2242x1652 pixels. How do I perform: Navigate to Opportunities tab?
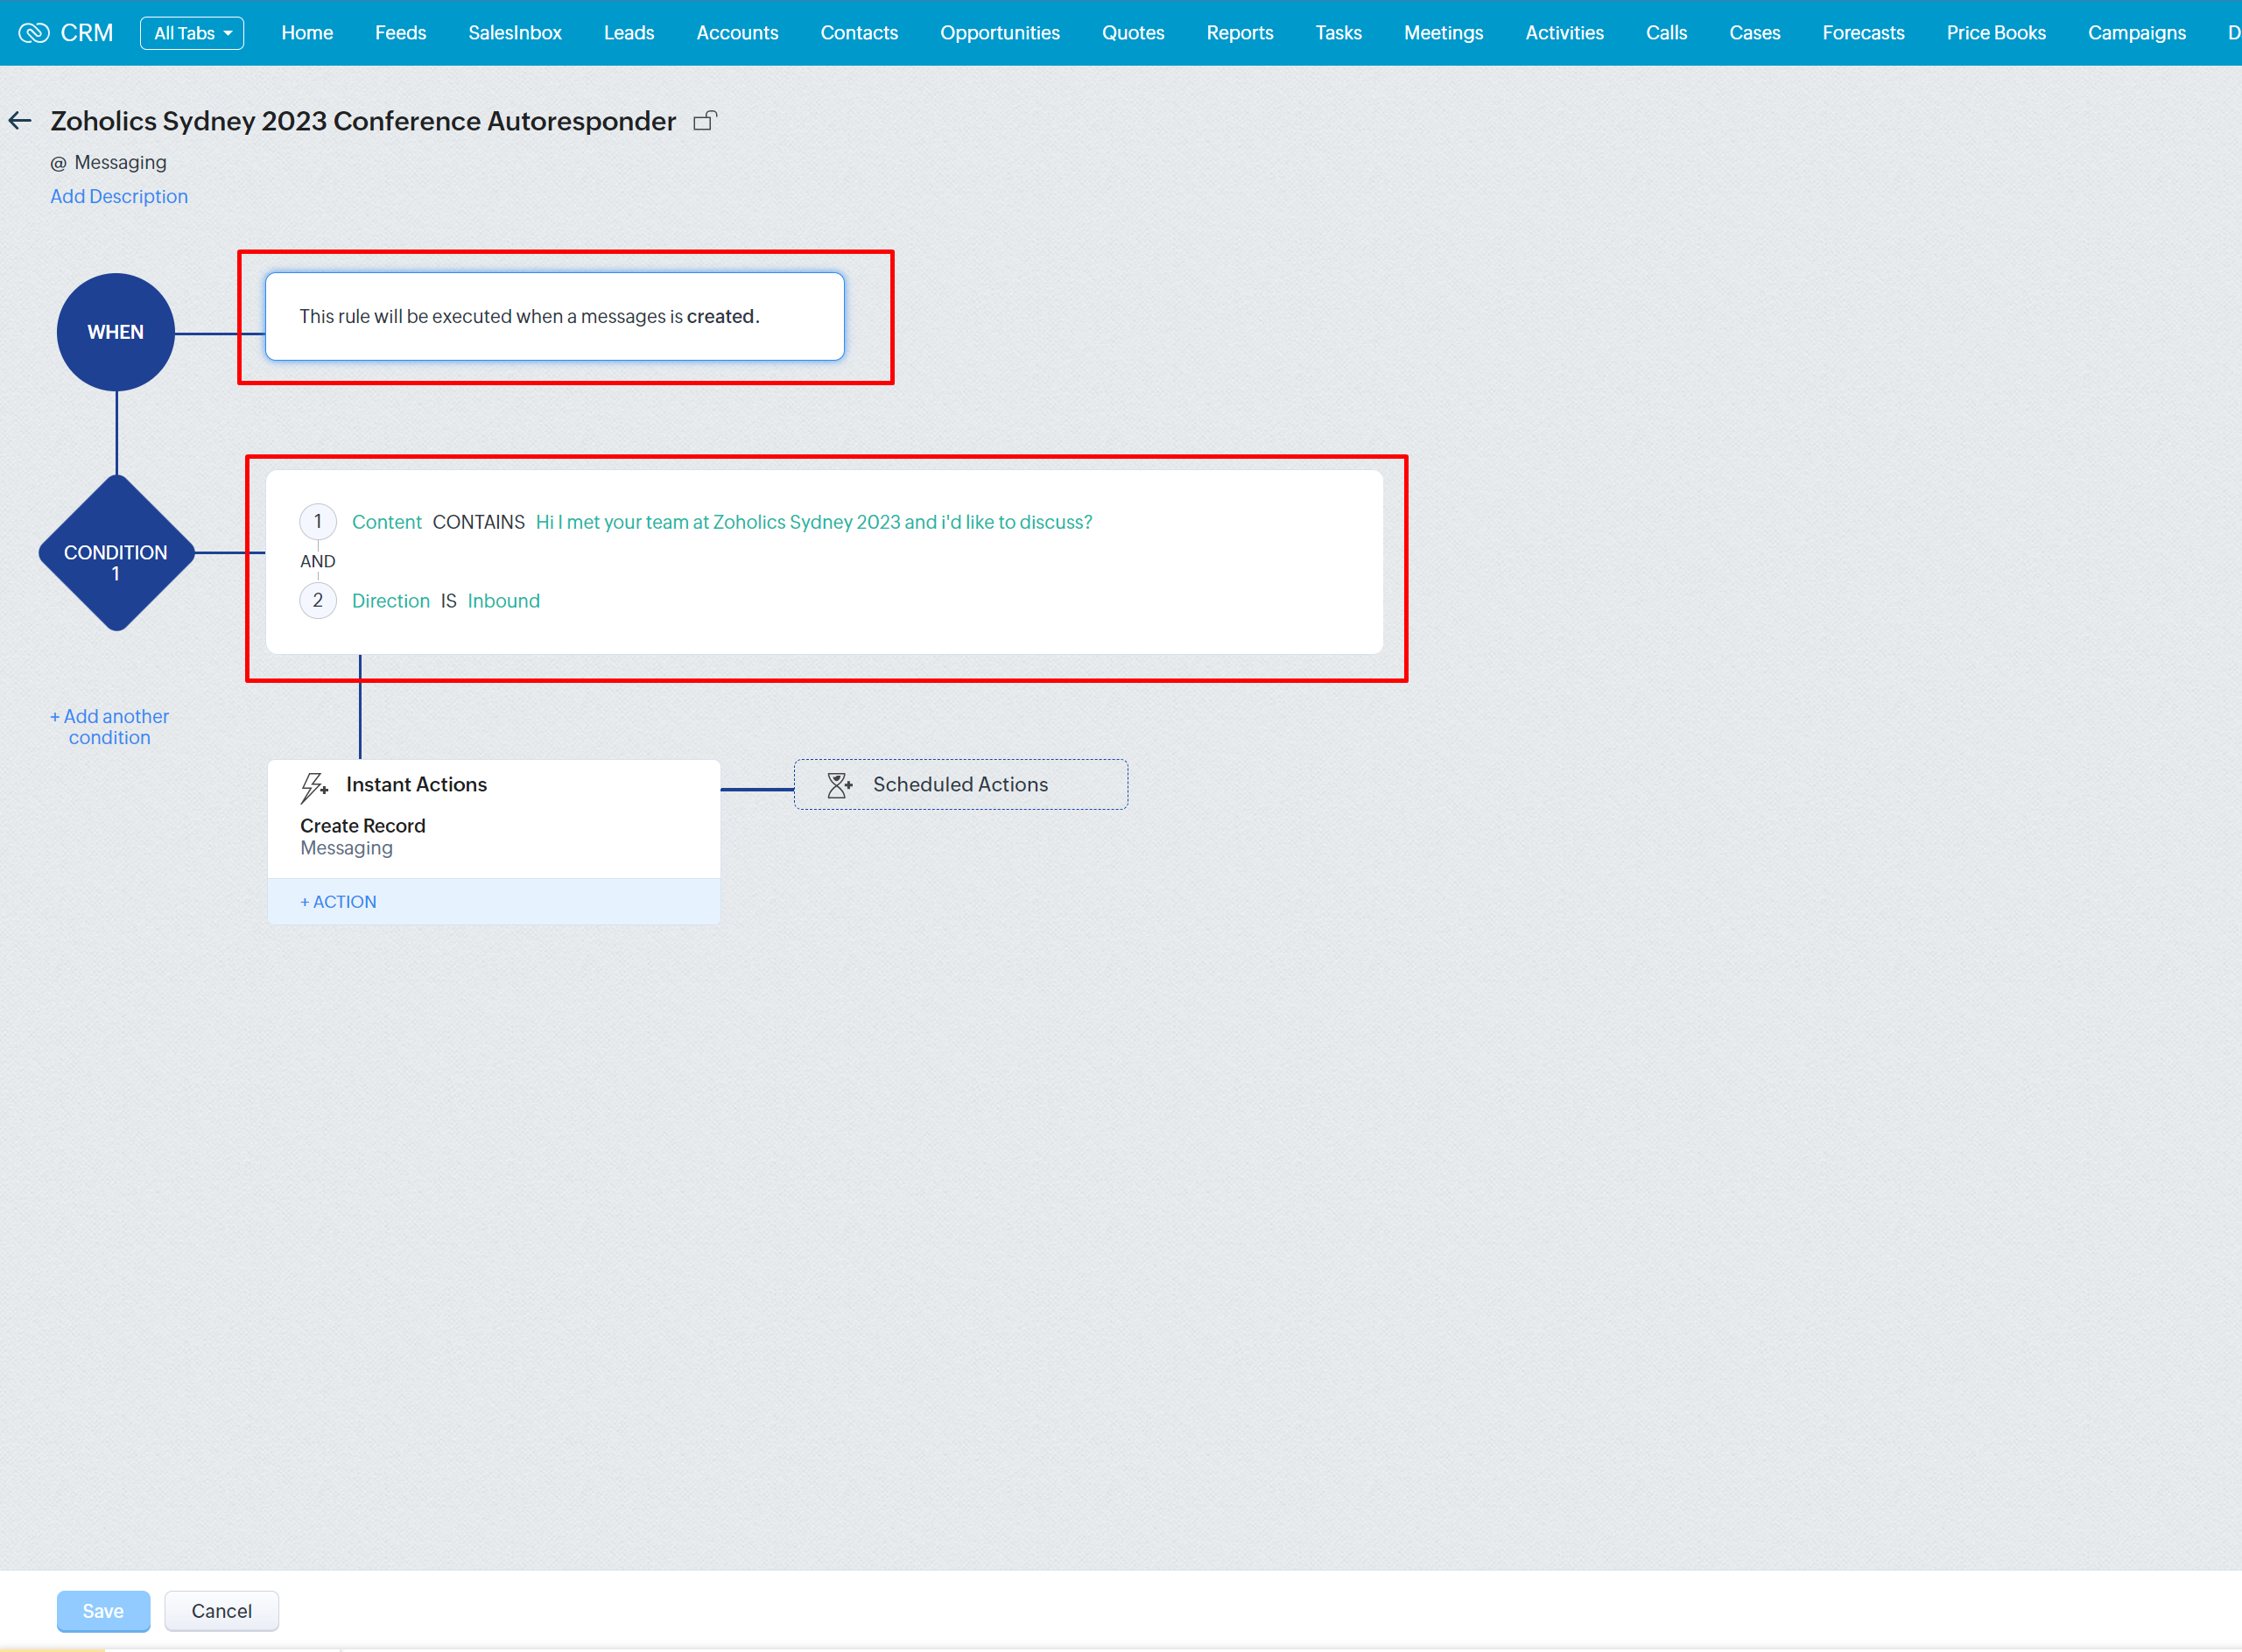[1000, 33]
